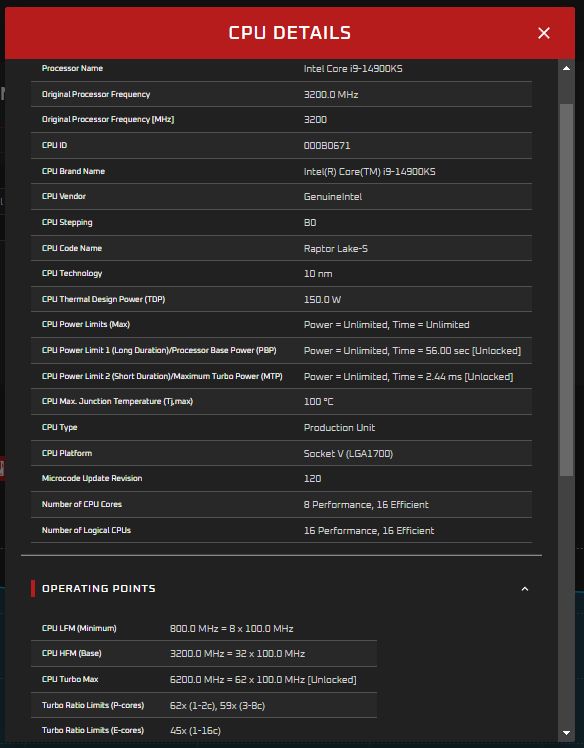Select the Power Limit 1 value with 56.00 sec
The width and height of the screenshot is (584, 748).
(x=412, y=351)
